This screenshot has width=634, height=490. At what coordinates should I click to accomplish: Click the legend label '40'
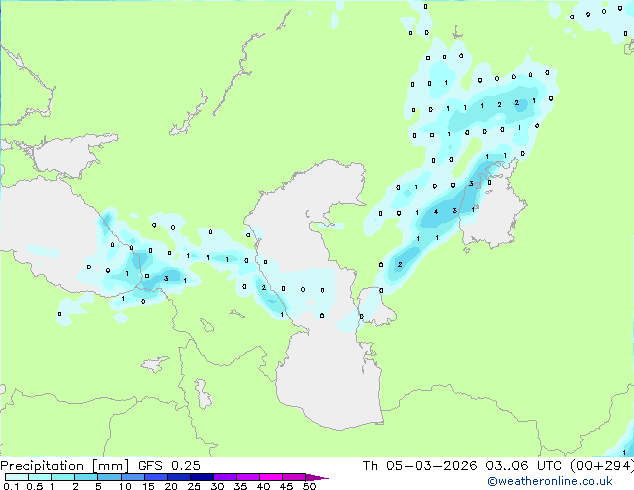pos(263,486)
